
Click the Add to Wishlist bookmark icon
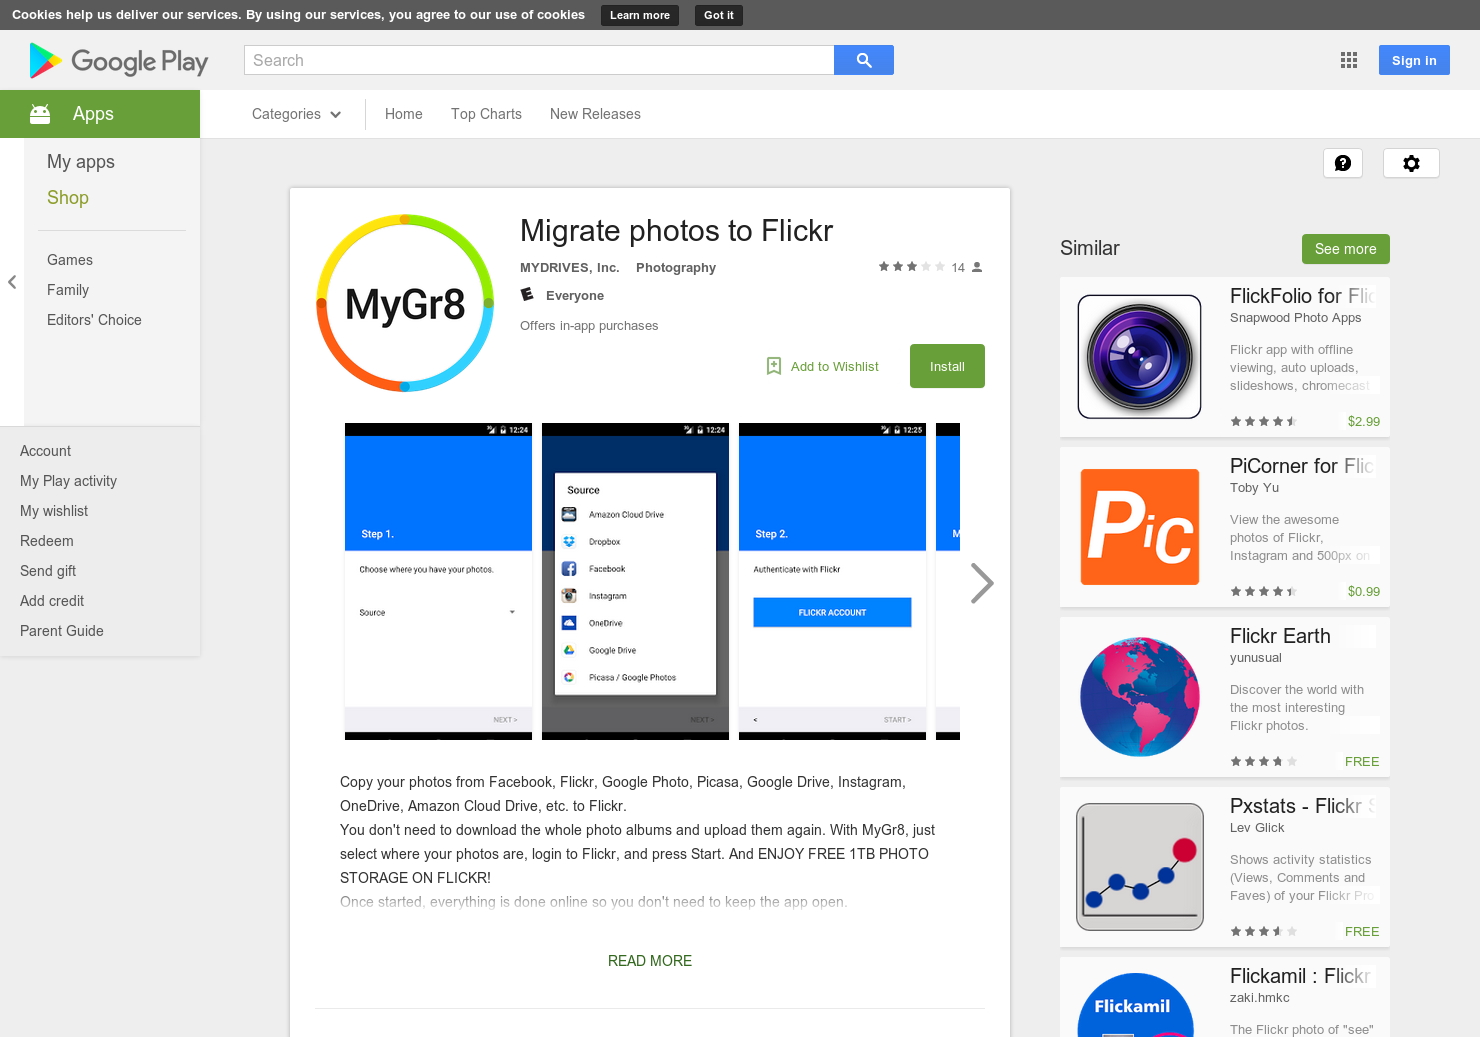[x=774, y=366]
